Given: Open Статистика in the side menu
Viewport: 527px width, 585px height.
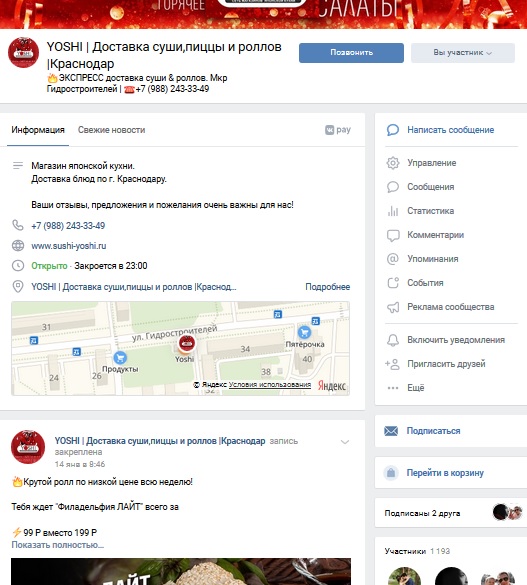Looking at the screenshot, I should click(430, 211).
